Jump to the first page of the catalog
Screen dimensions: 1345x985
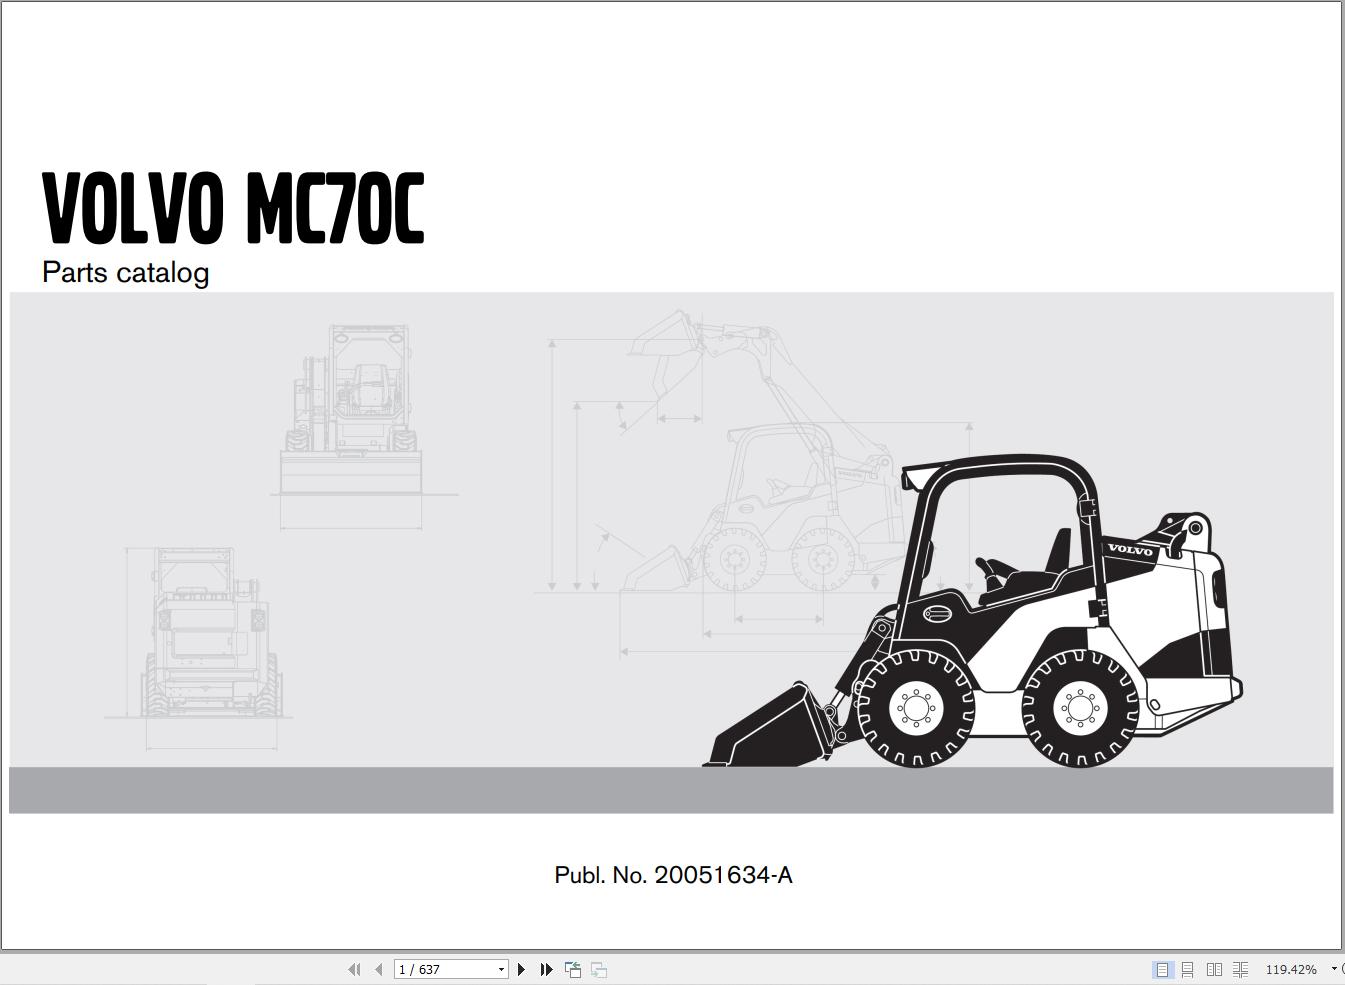355,969
